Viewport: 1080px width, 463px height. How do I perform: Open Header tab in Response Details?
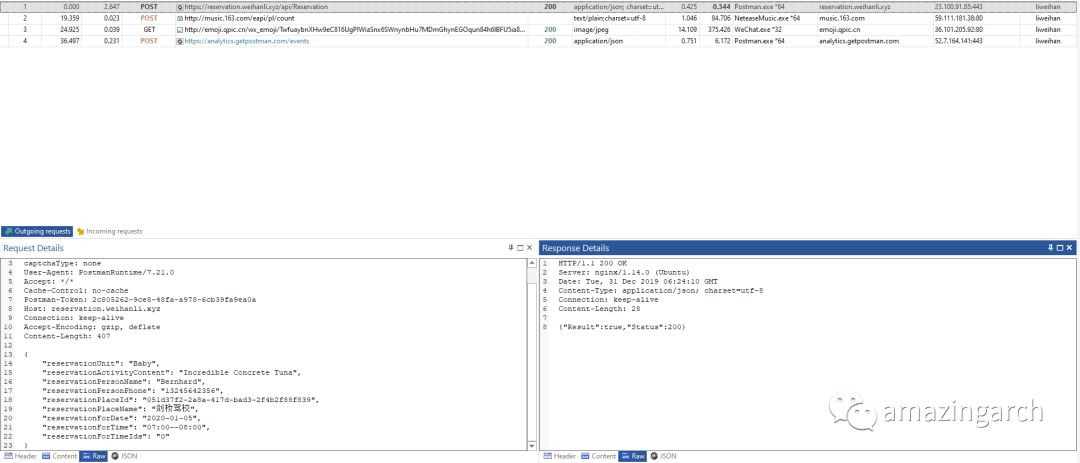pyautogui.click(x=560, y=456)
